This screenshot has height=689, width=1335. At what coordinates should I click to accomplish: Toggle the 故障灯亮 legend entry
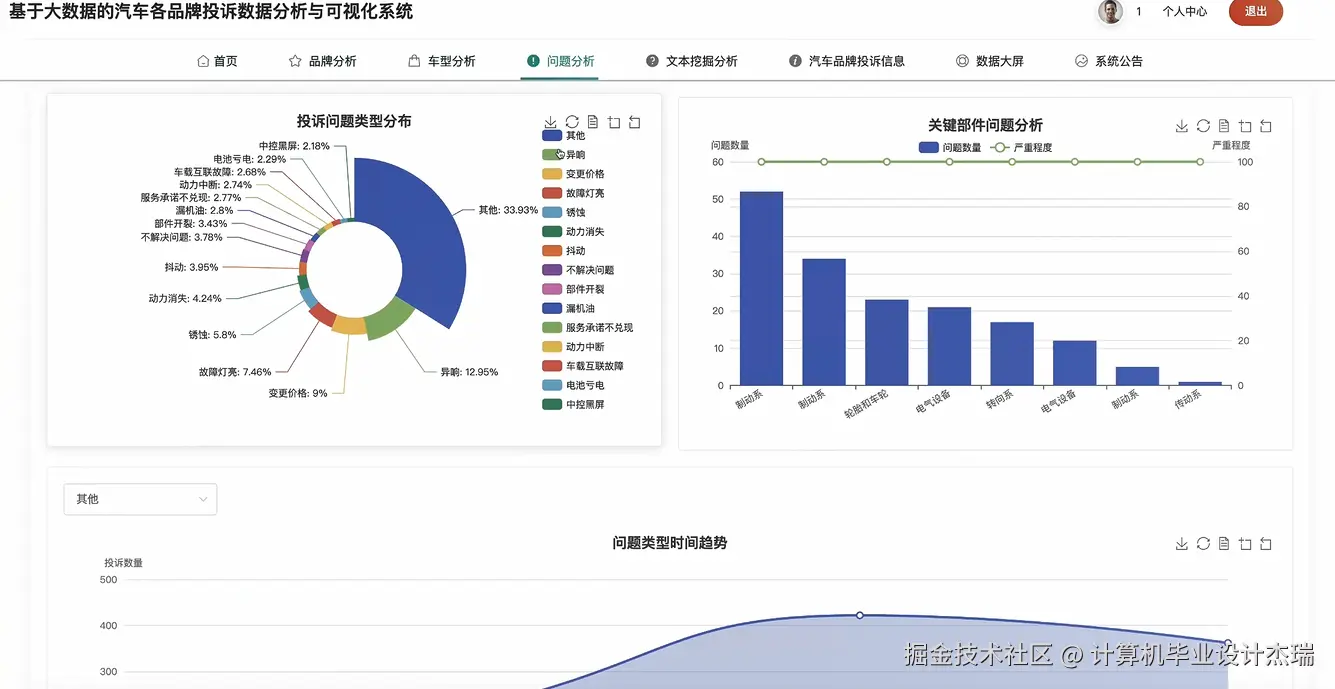574,193
